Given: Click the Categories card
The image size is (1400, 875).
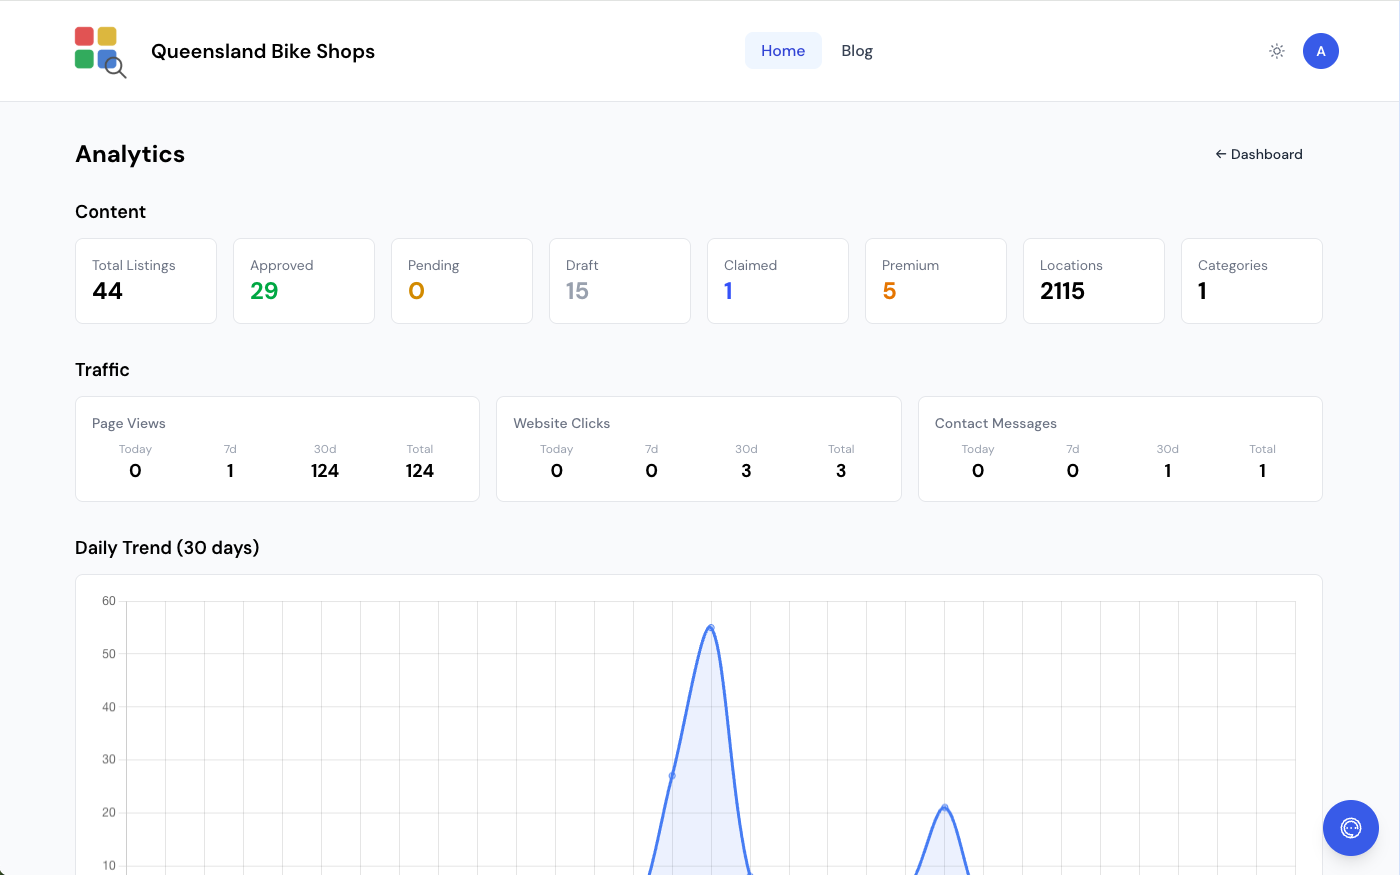Looking at the screenshot, I should click(1252, 280).
